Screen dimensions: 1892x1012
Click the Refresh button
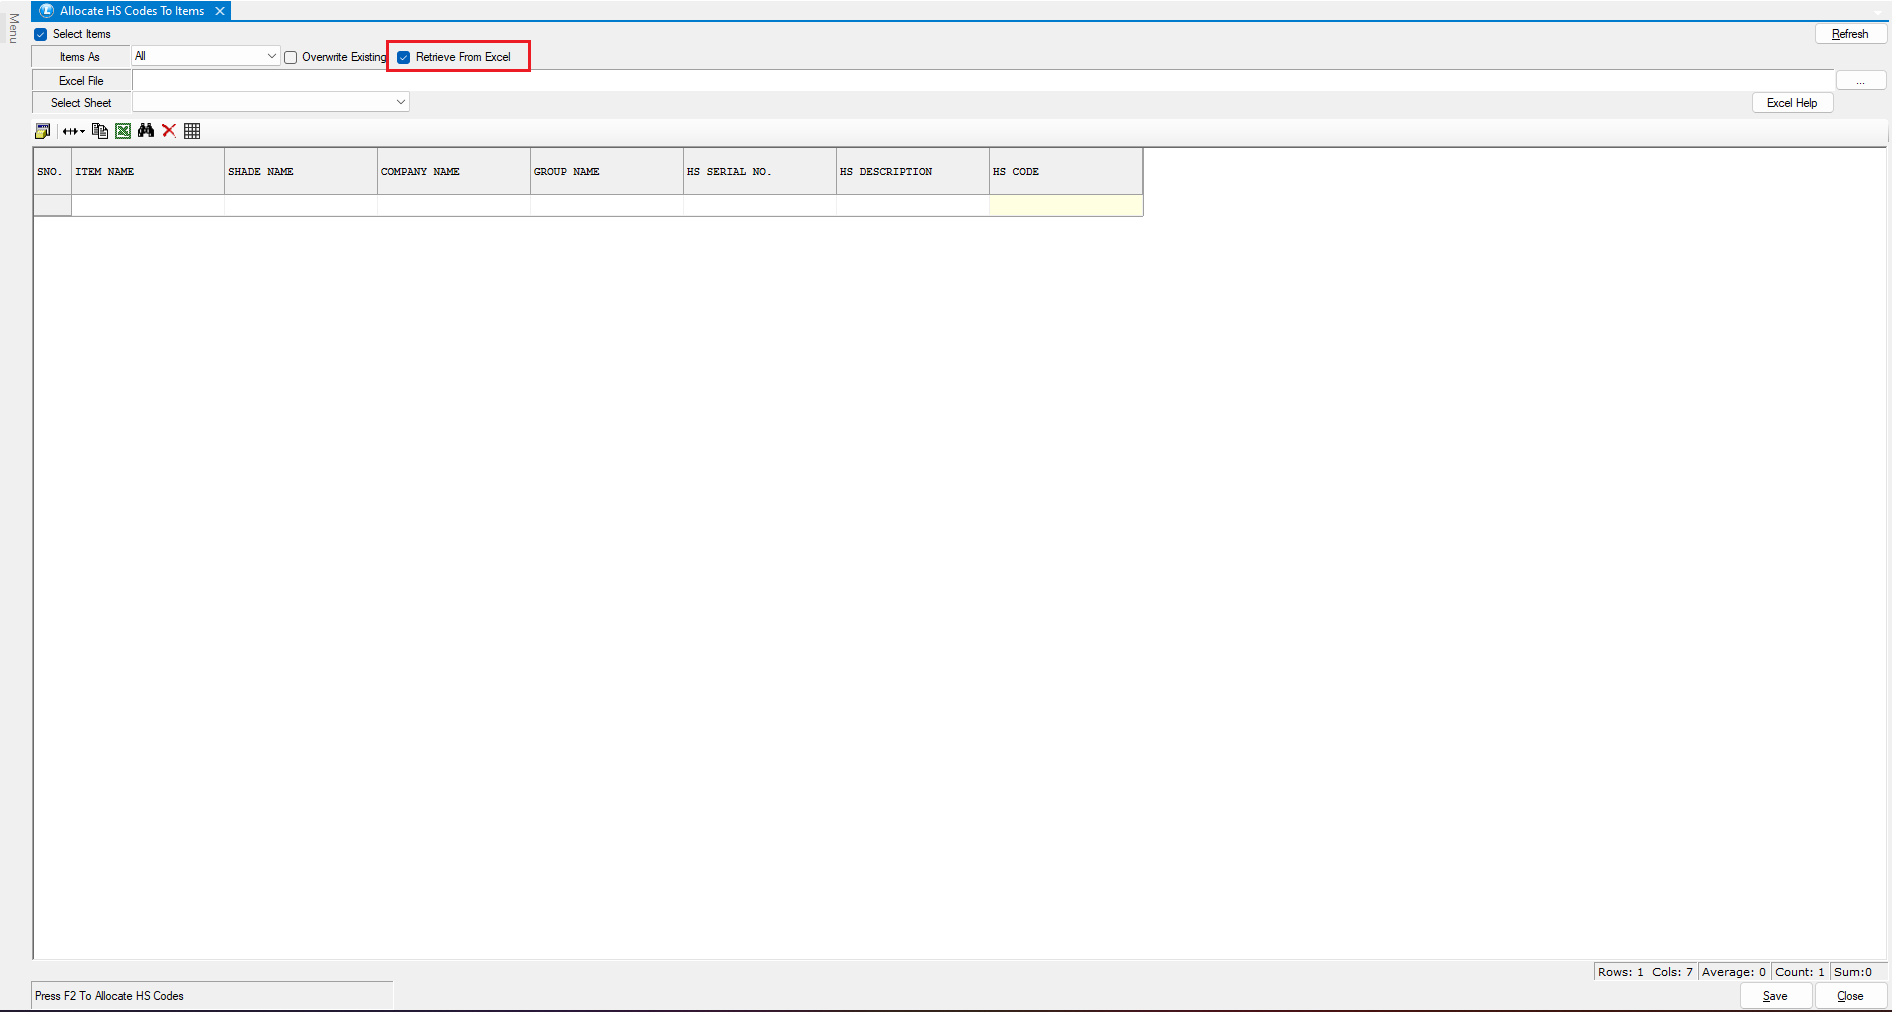click(1850, 34)
